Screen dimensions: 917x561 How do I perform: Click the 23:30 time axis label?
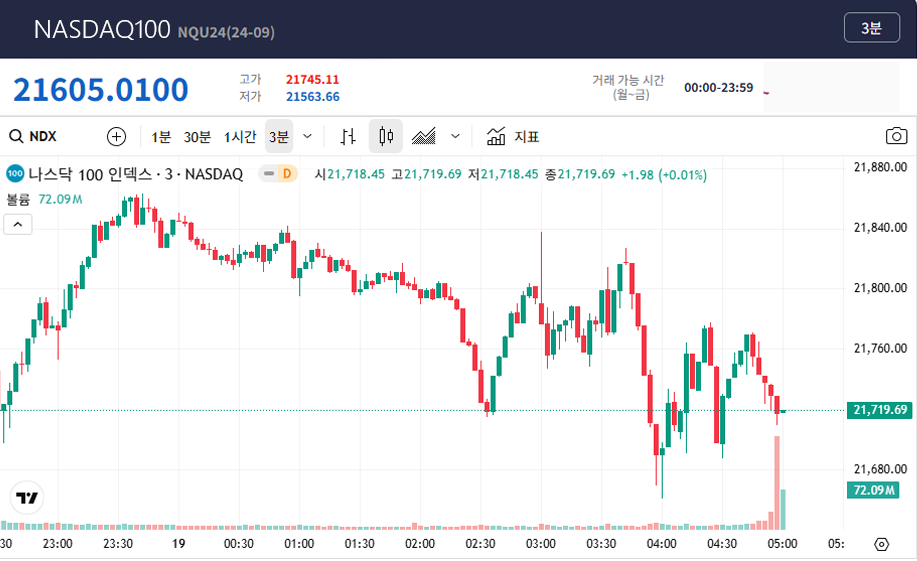click(x=118, y=544)
